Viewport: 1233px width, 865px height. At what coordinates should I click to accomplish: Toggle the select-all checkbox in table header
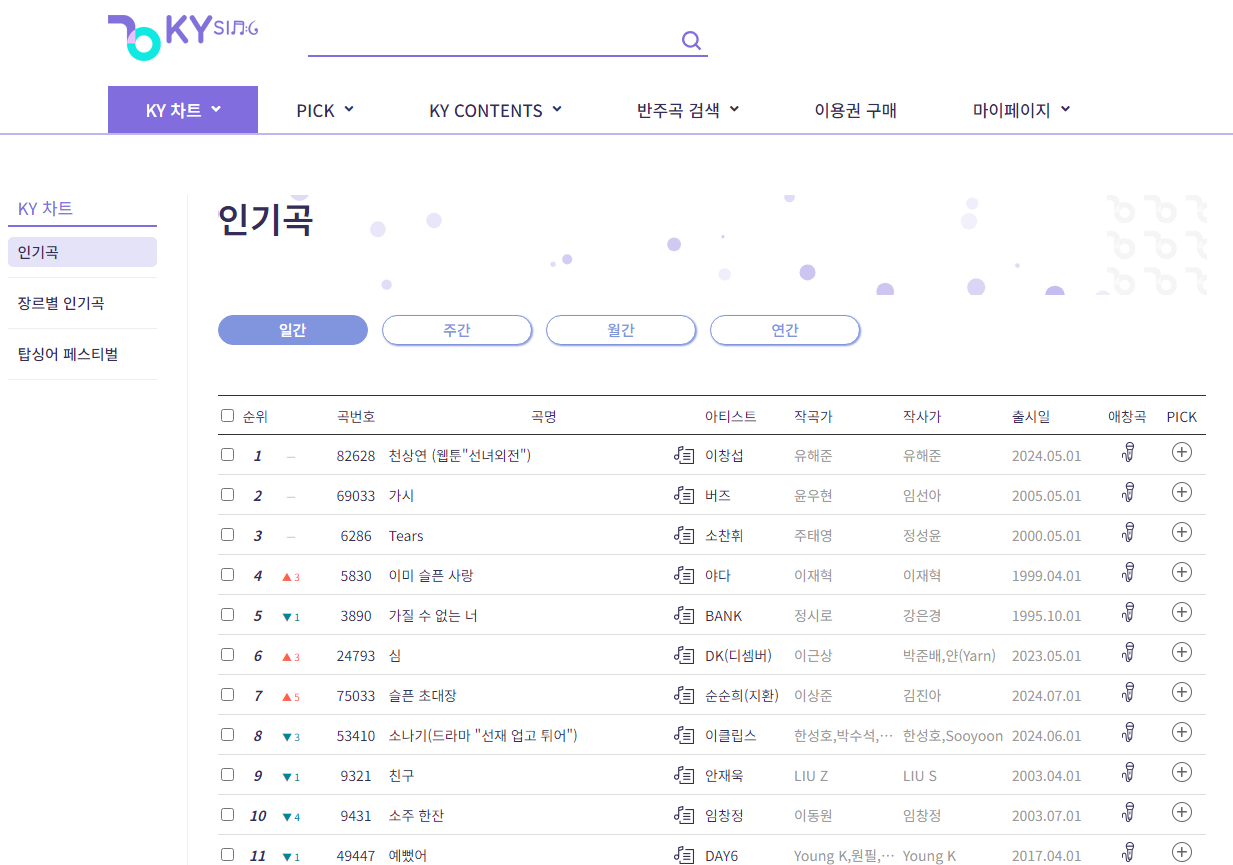coord(227,416)
